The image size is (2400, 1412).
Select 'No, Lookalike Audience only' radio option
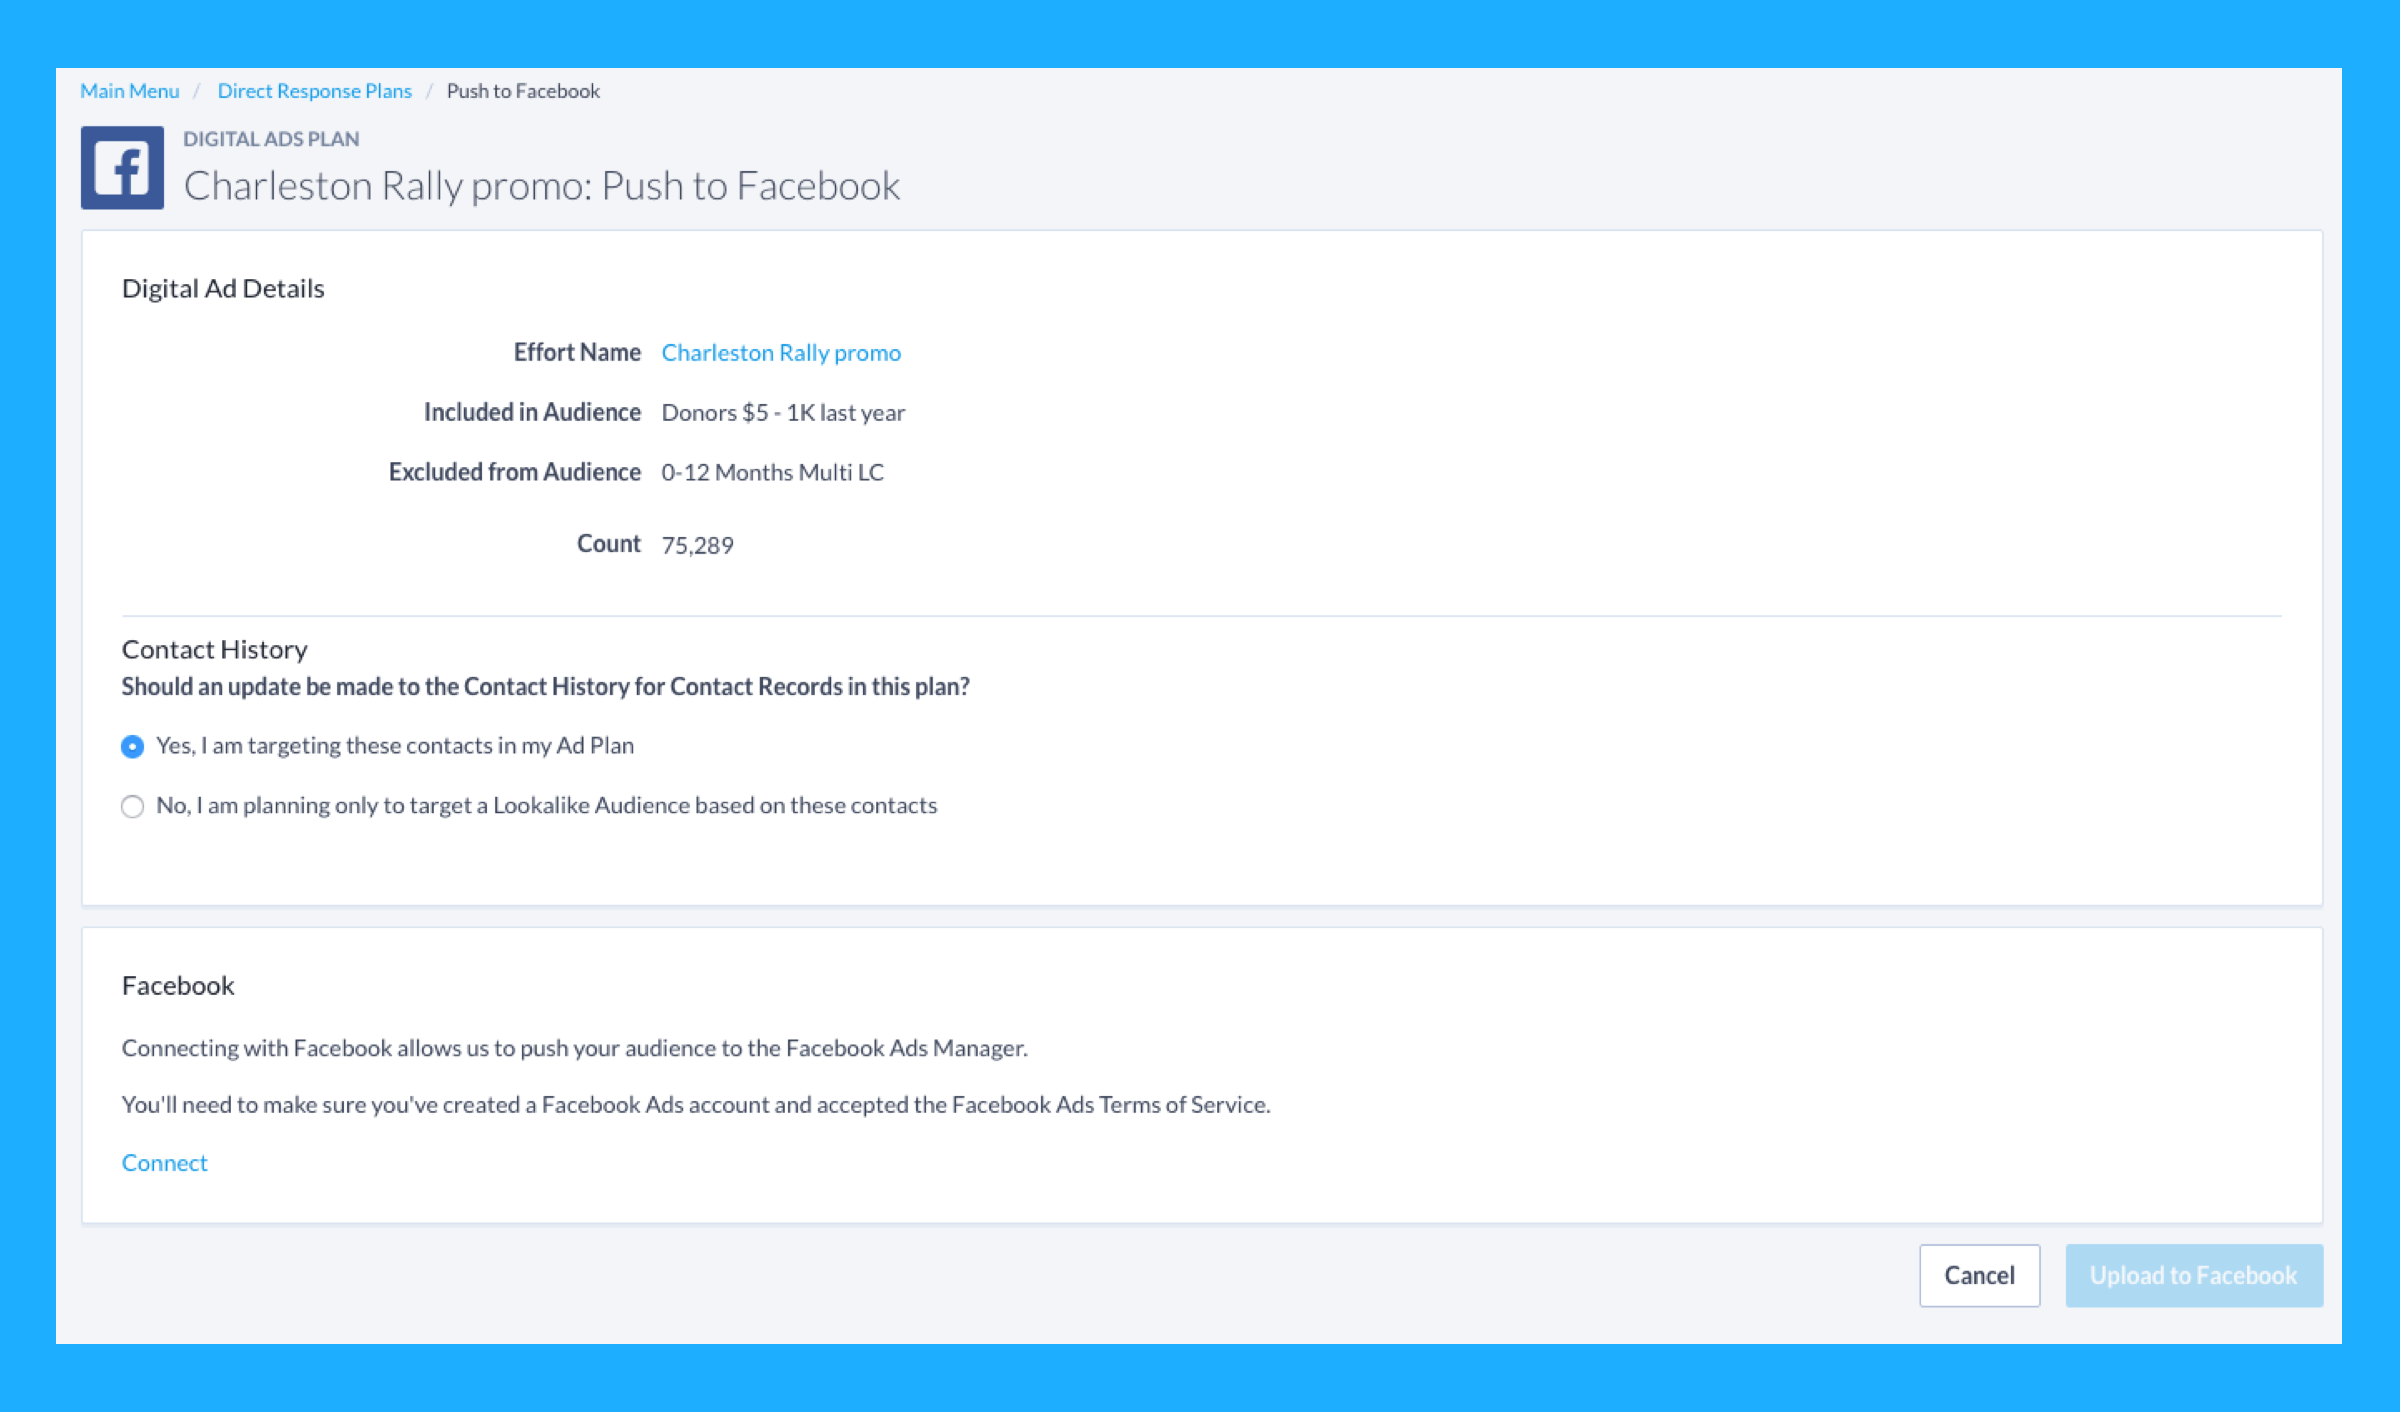pyautogui.click(x=132, y=806)
